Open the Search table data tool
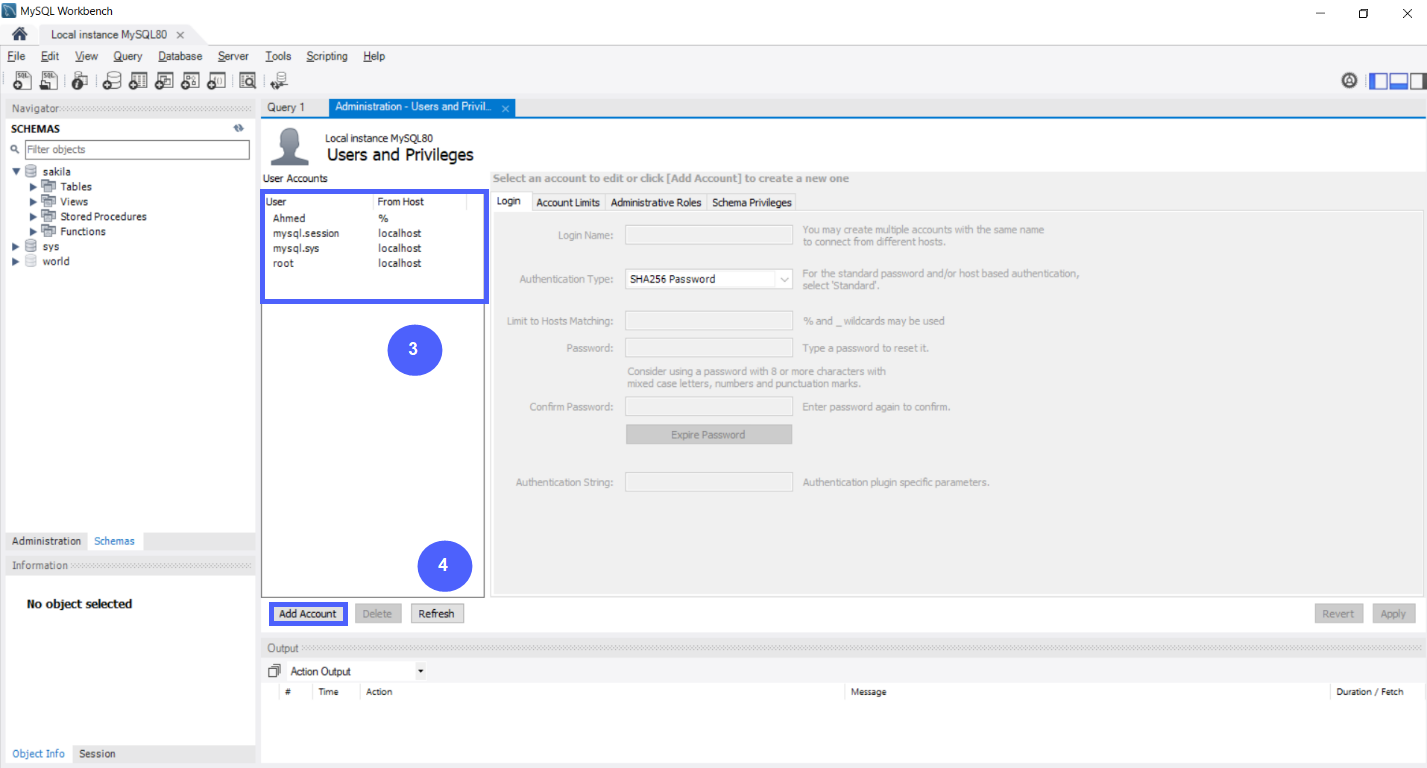This screenshot has height=768, width=1427. 246,80
